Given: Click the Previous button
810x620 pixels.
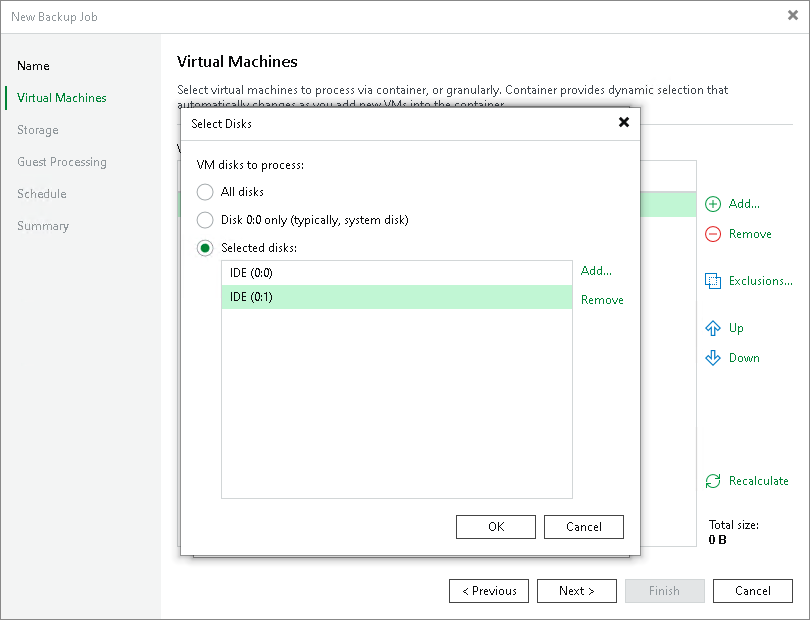Looking at the screenshot, I should 489,591.
